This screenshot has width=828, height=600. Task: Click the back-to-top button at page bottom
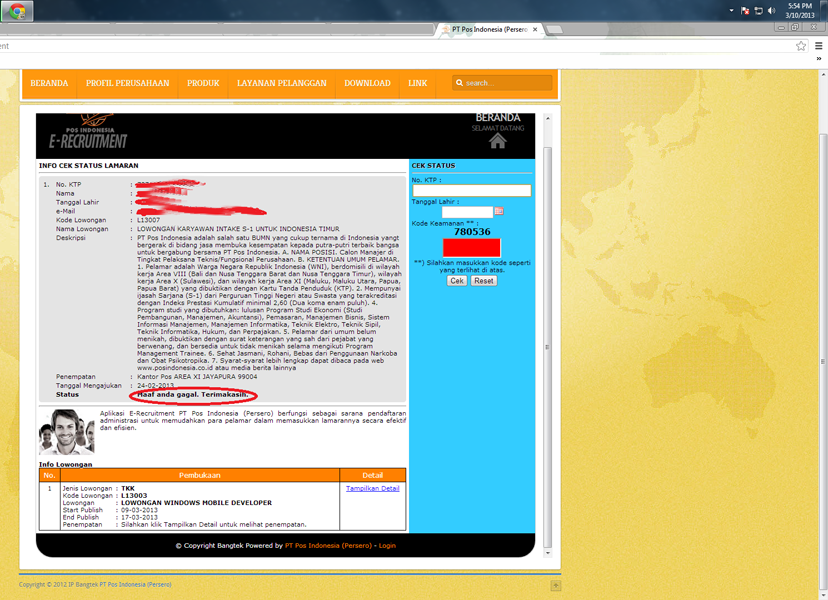(x=555, y=585)
